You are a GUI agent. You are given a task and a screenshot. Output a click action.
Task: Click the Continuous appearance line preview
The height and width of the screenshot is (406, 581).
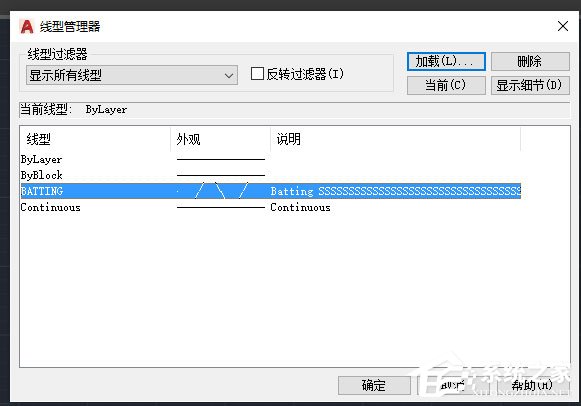pos(221,207)
